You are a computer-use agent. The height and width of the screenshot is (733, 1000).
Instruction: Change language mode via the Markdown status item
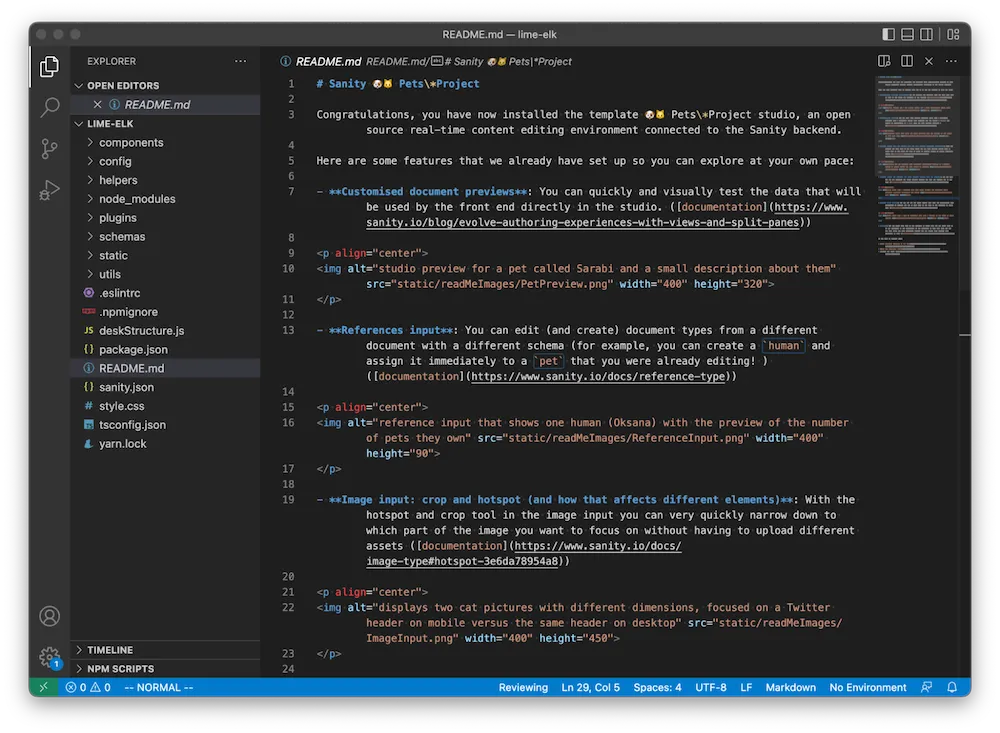(790, 687)
